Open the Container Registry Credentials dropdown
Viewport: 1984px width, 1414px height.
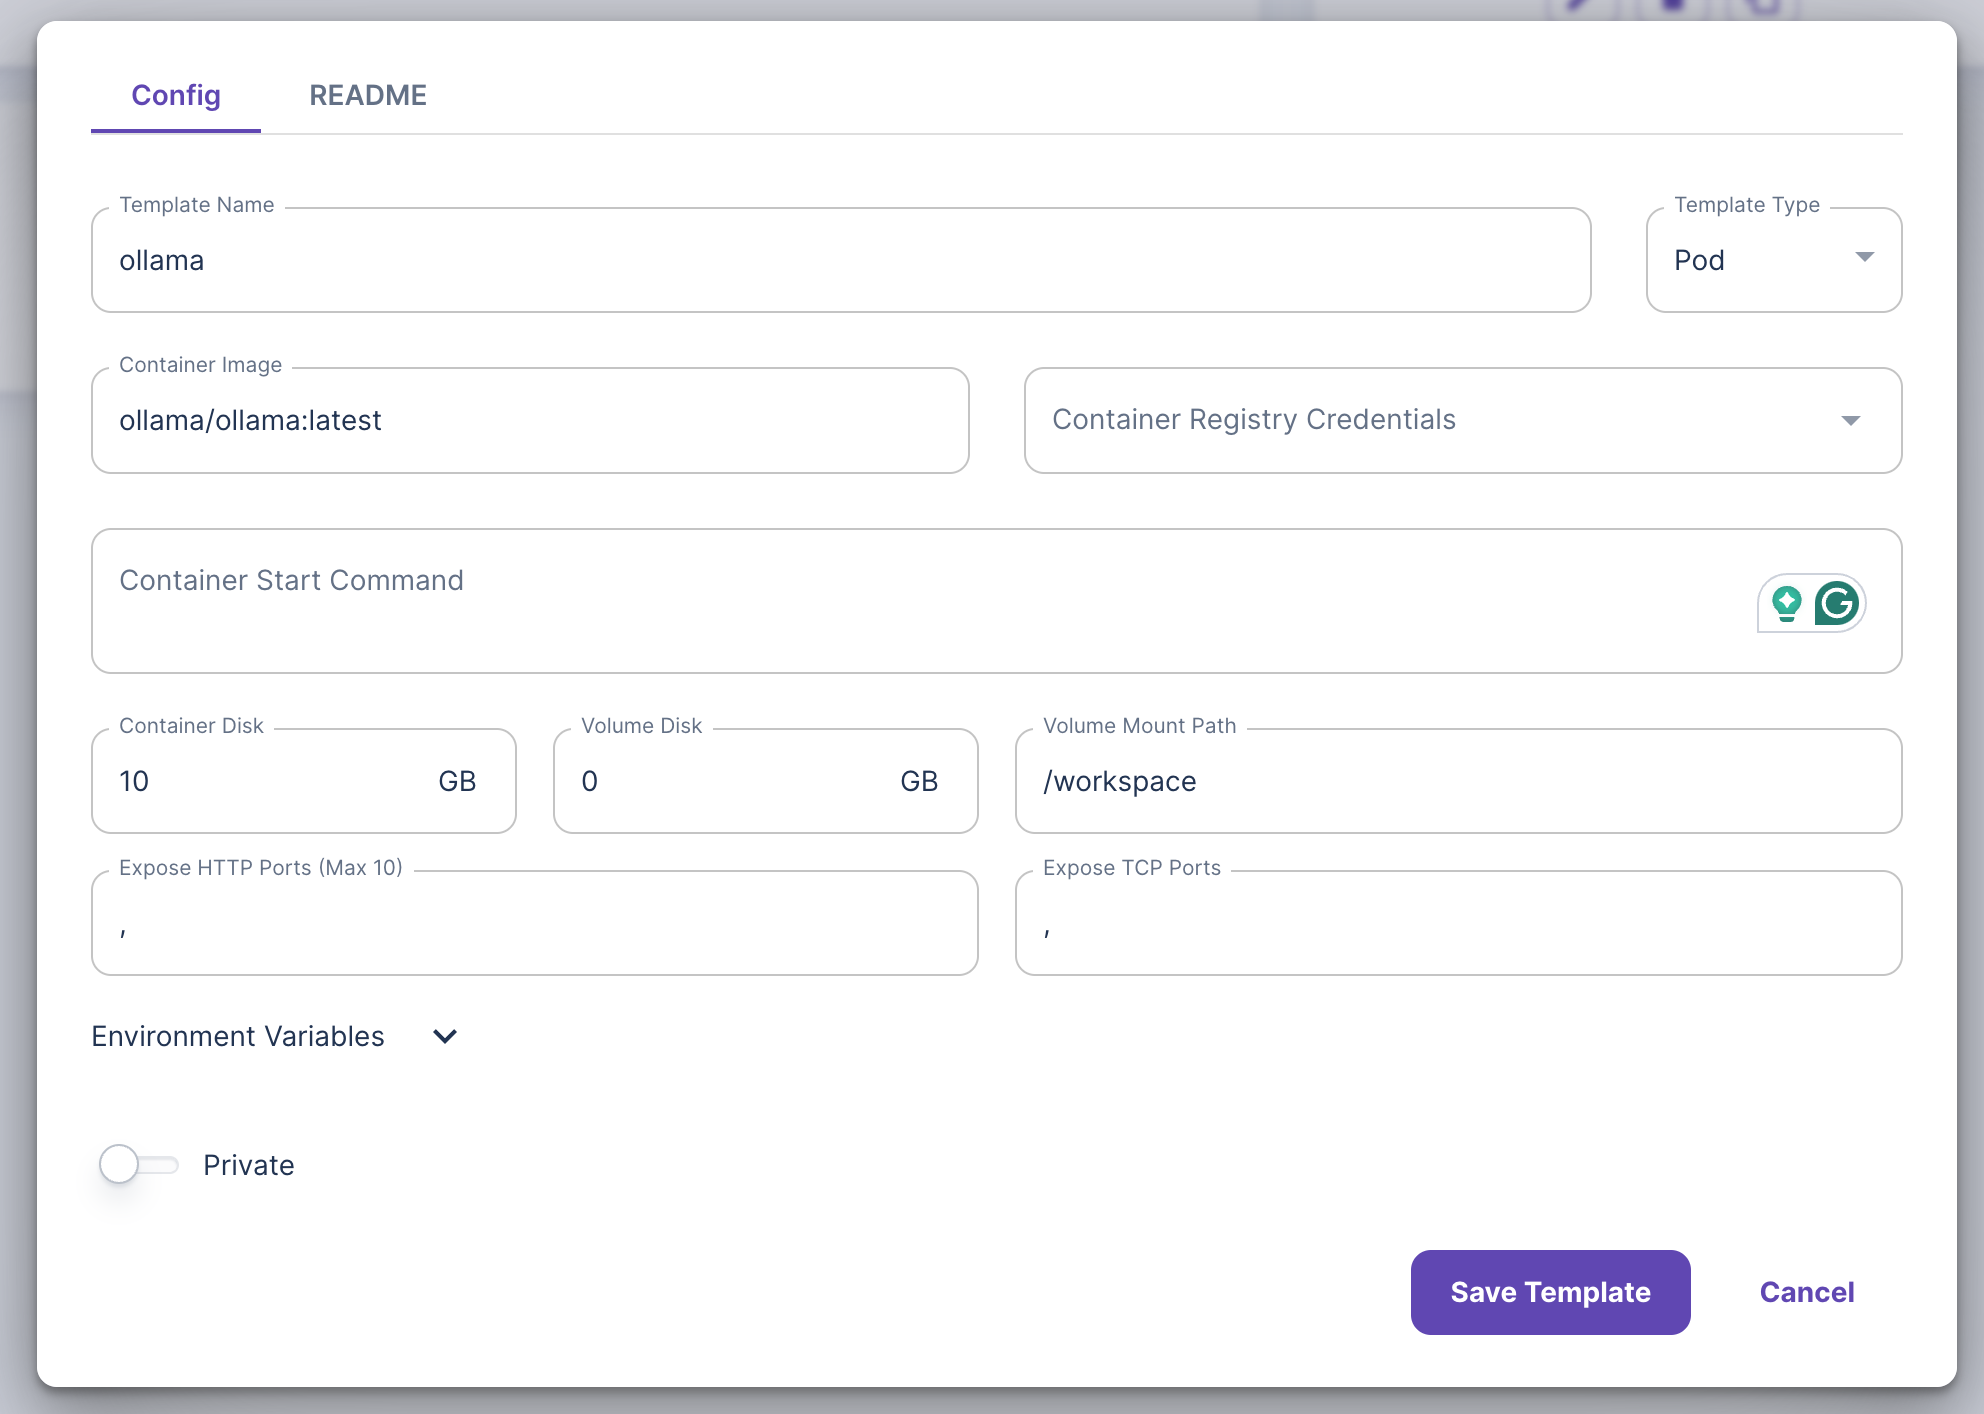[x=1852, y=420]
